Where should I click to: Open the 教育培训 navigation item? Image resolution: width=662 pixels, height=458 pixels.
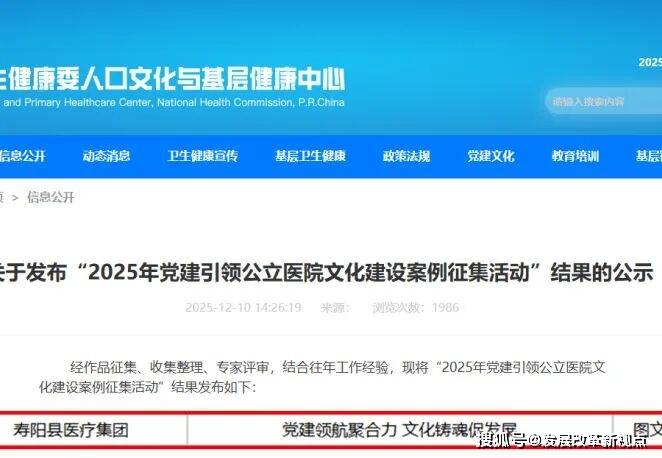coord(575,156)
